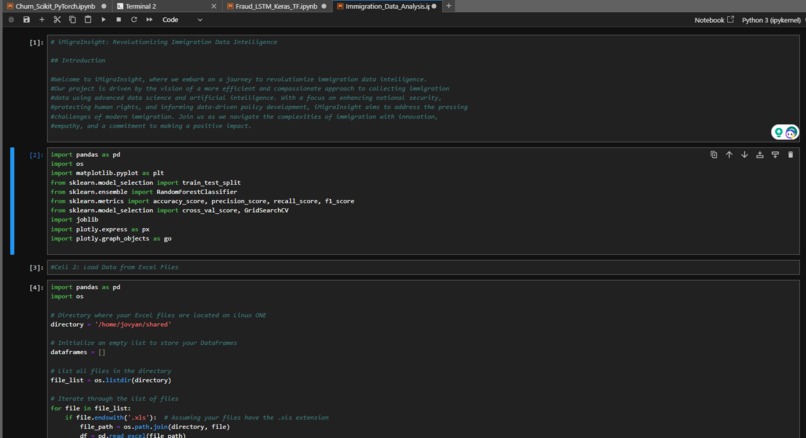The image size is (806, 438).
Task: Save the notebook with the floppy disk icon
Action: point(26,20)
